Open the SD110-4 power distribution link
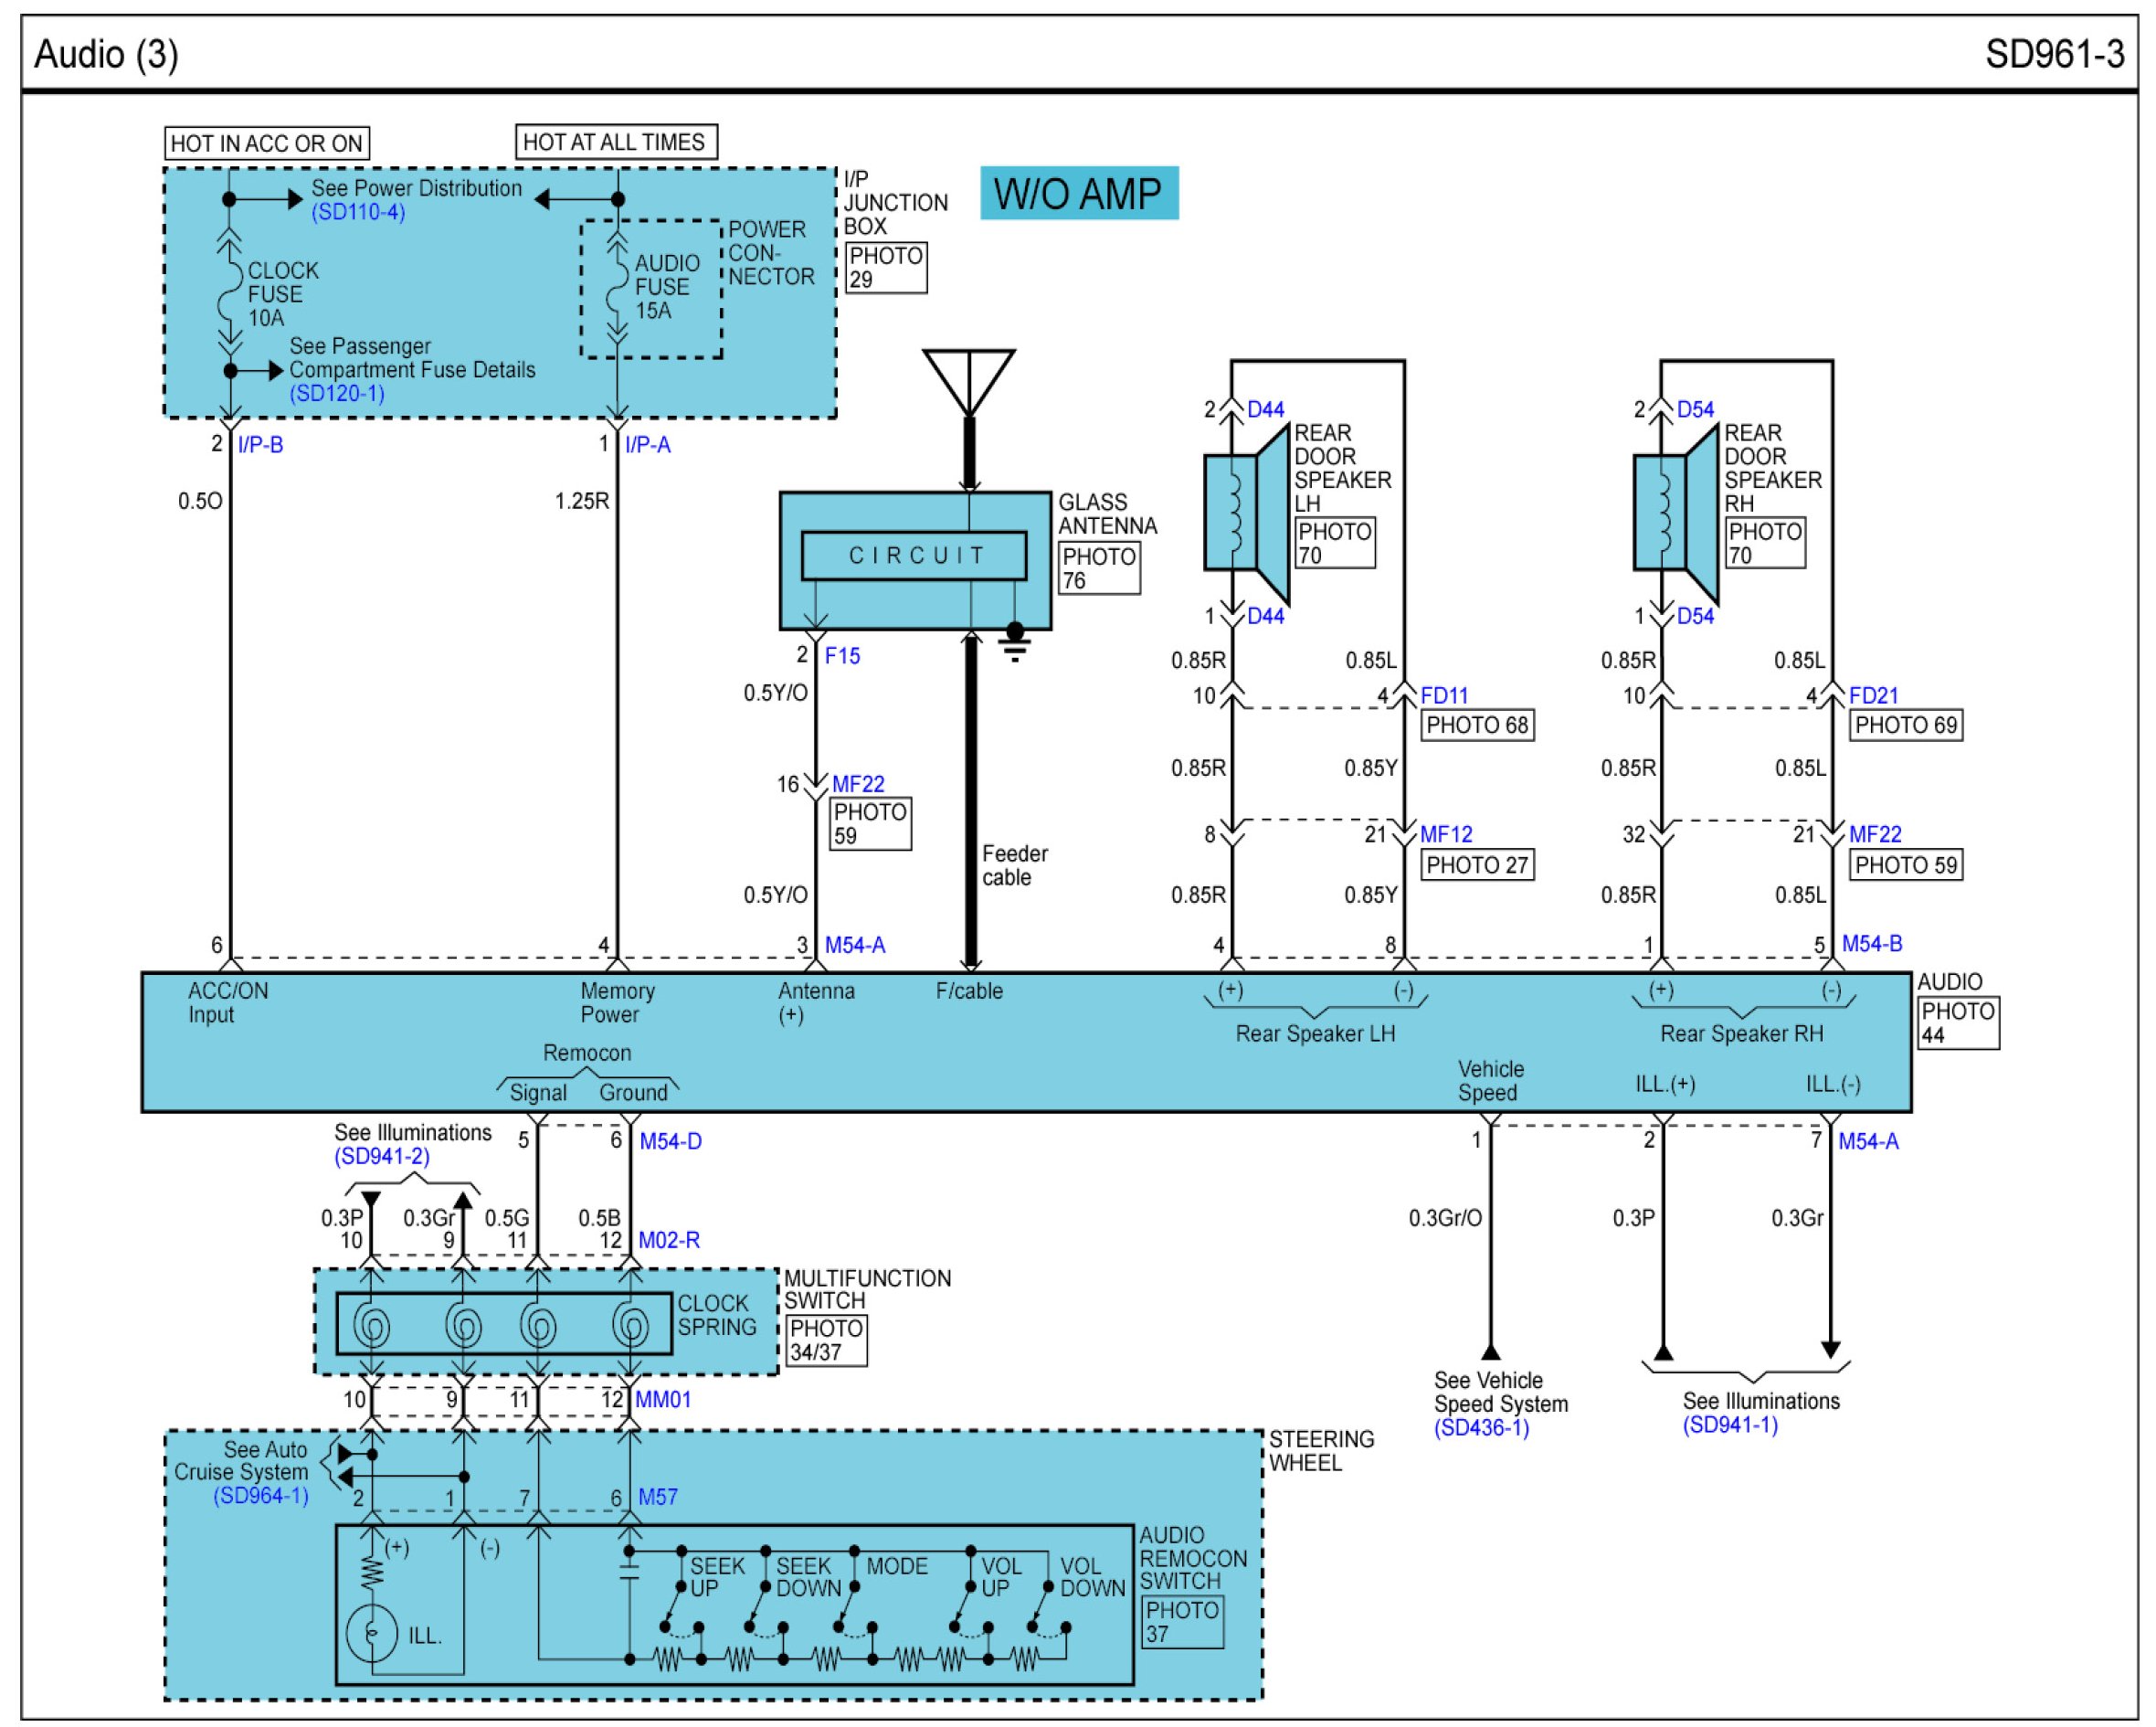The height and width of the screenshot is (1727, 2156). [x=358, y=212]
